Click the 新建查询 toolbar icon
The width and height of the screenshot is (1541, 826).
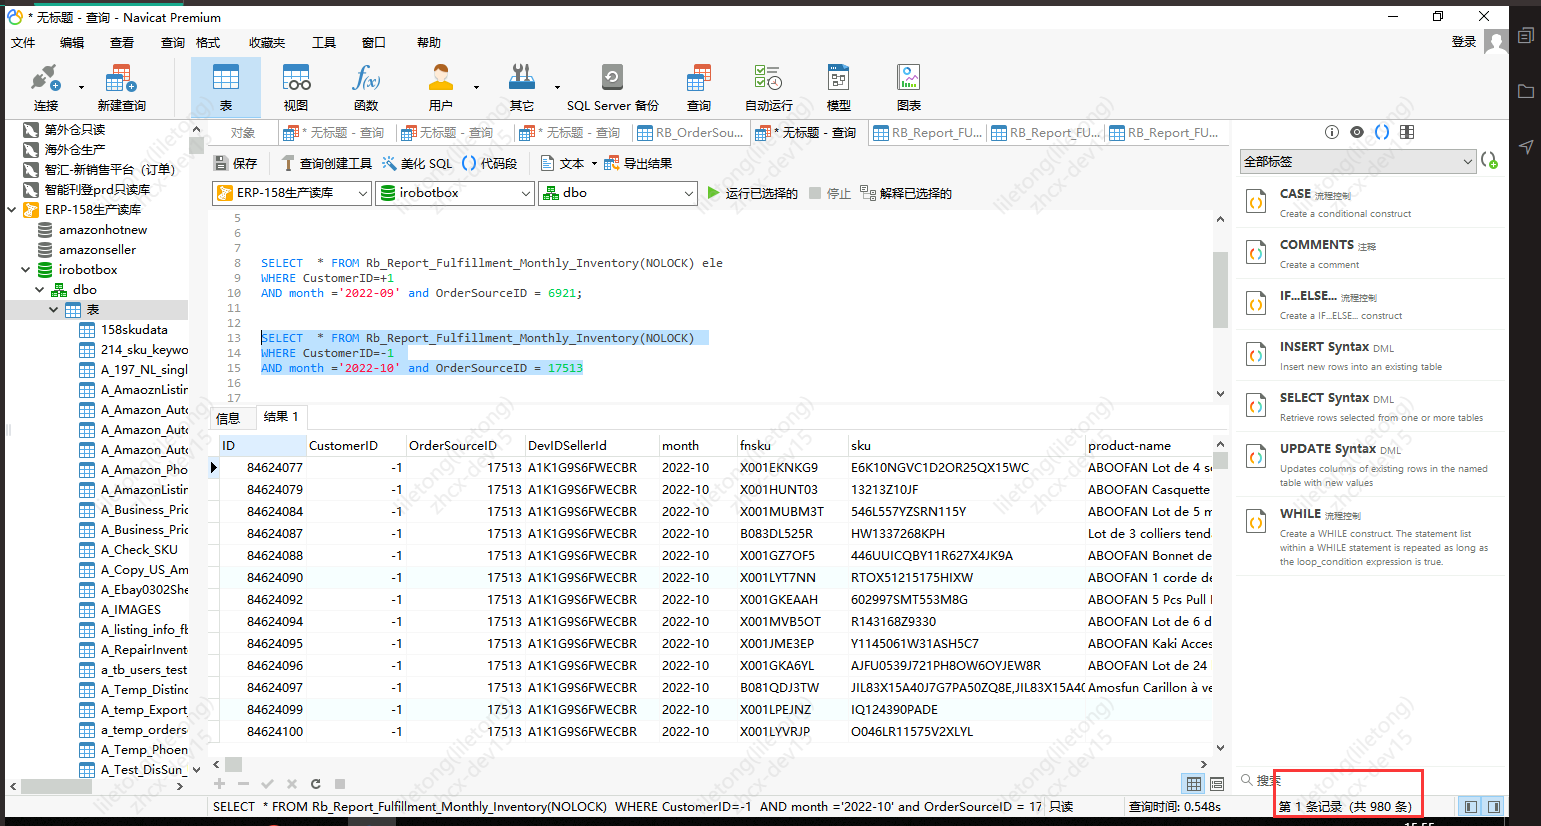tap(121, 88)
